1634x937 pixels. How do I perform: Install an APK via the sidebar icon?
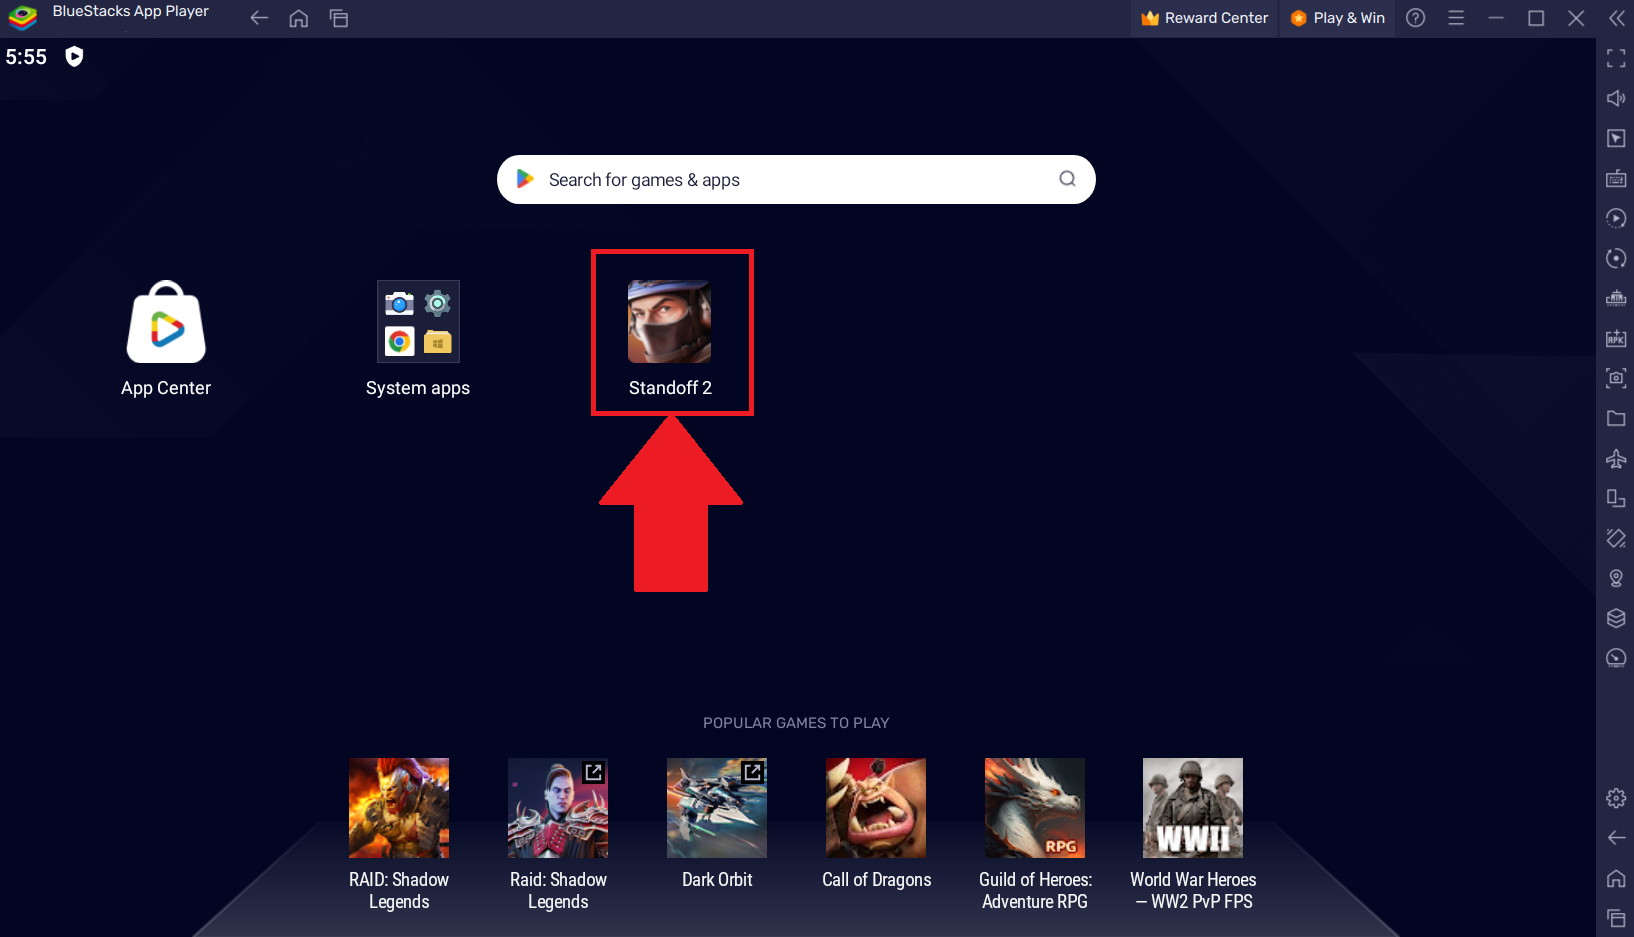pos(1616,338)
